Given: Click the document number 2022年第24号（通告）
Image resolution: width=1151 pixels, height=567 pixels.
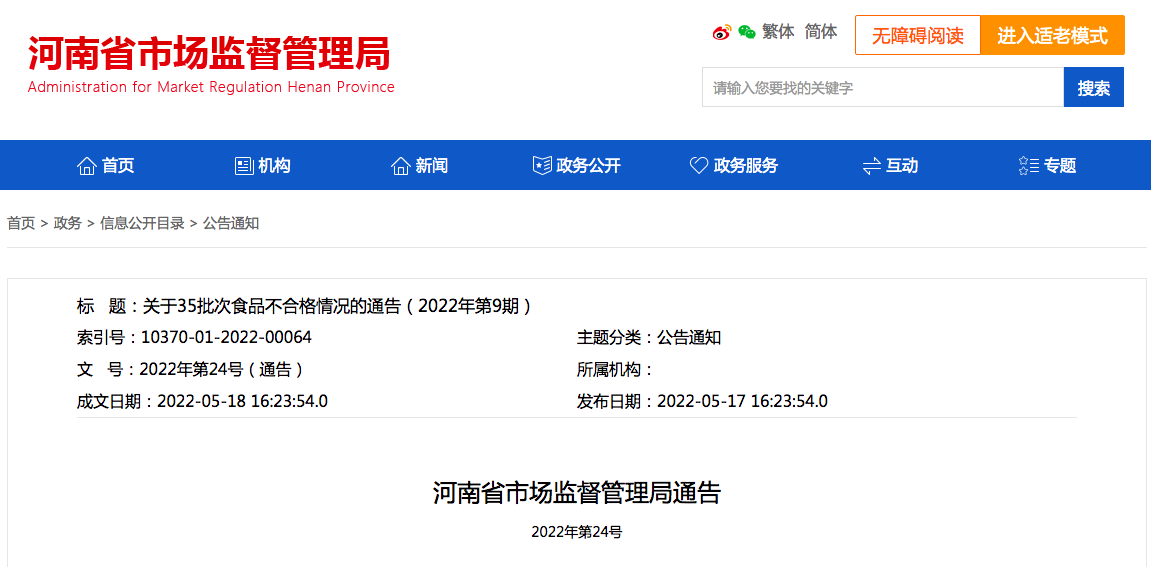Looking at the screenshot, I should (221, 369).
